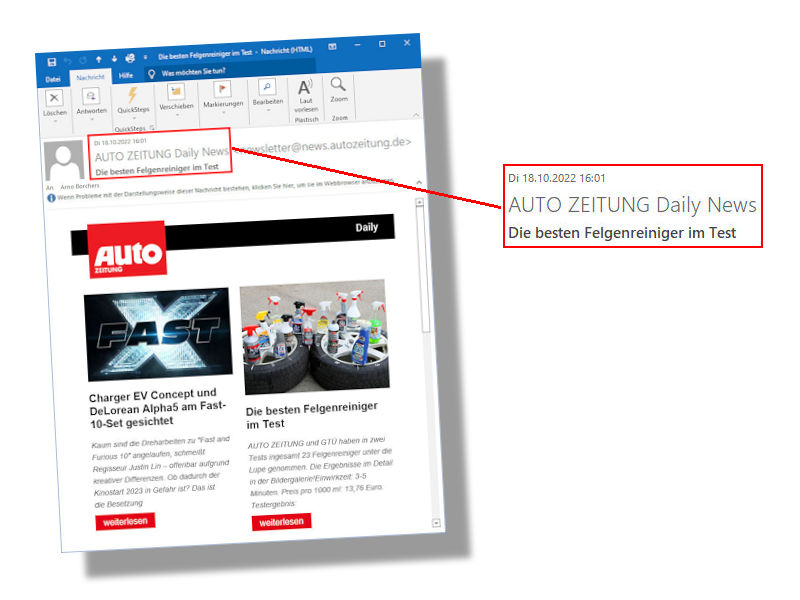This screenshot has width=800, height=600.
Task: Go to next item with the down arrow
Action: [x=114, y=59]
